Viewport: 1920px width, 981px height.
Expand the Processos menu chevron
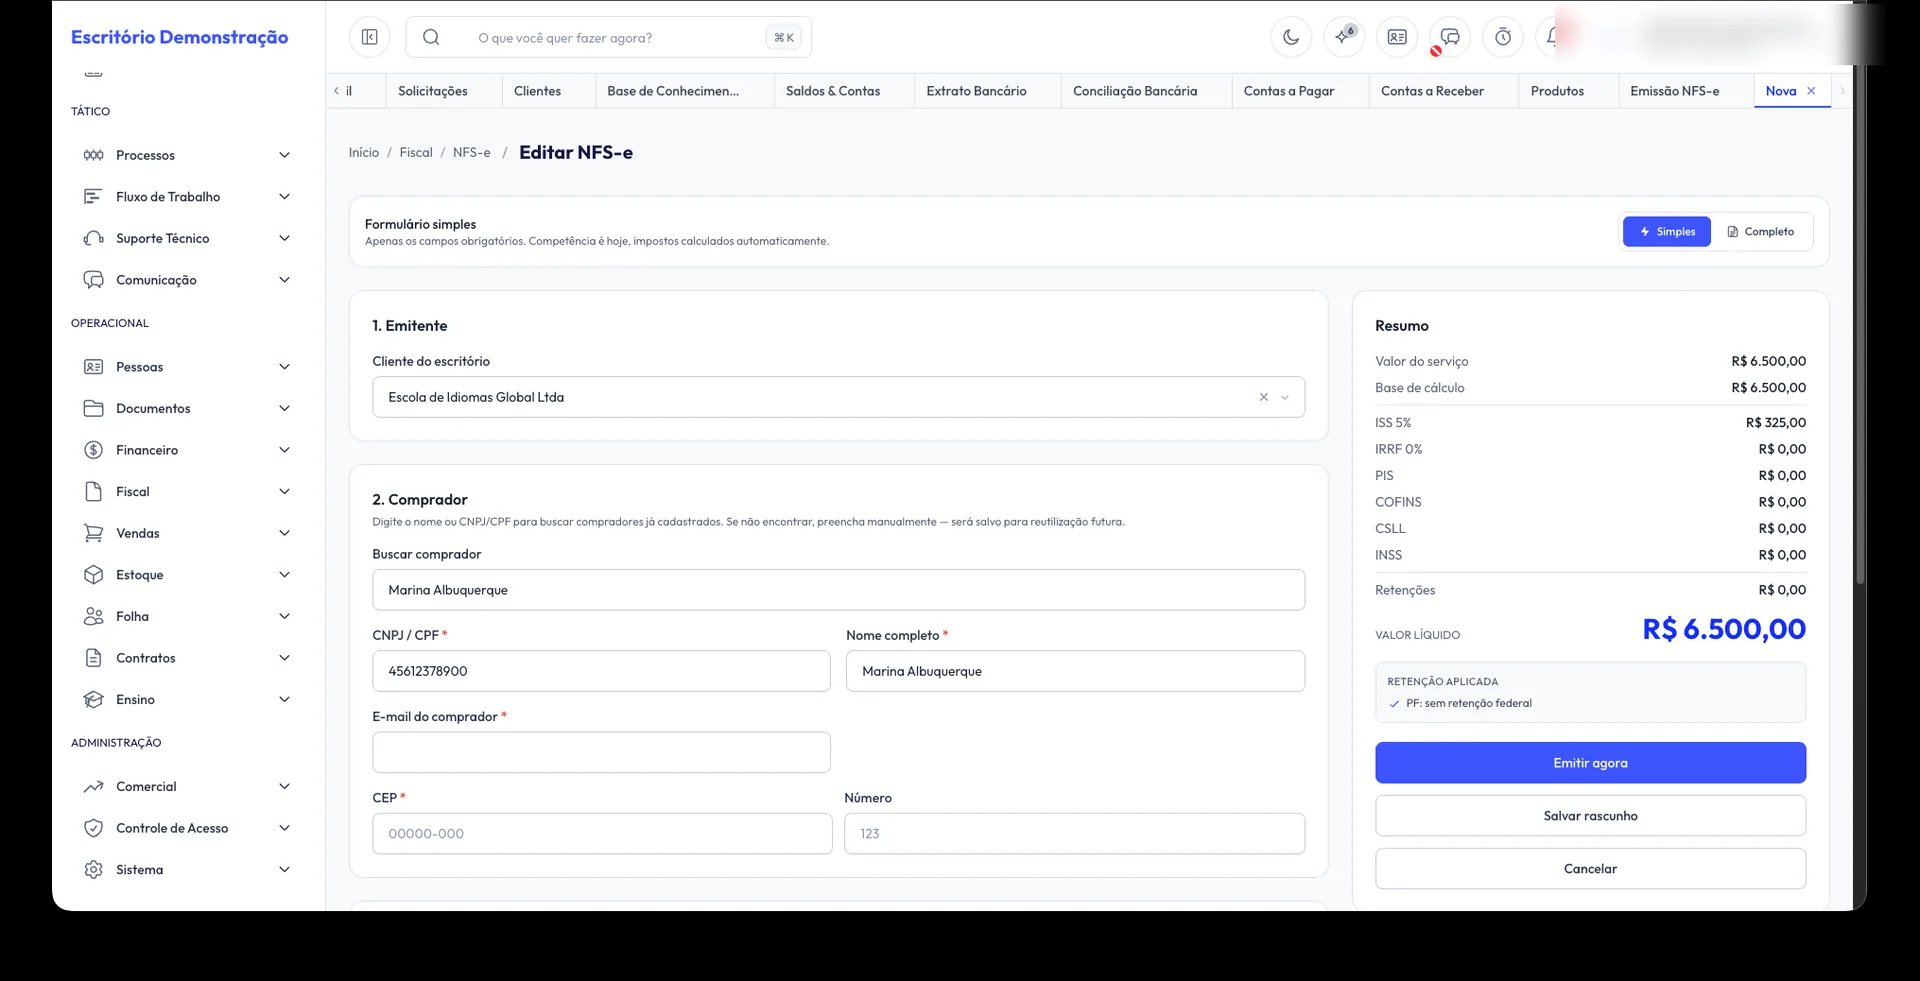284,155
